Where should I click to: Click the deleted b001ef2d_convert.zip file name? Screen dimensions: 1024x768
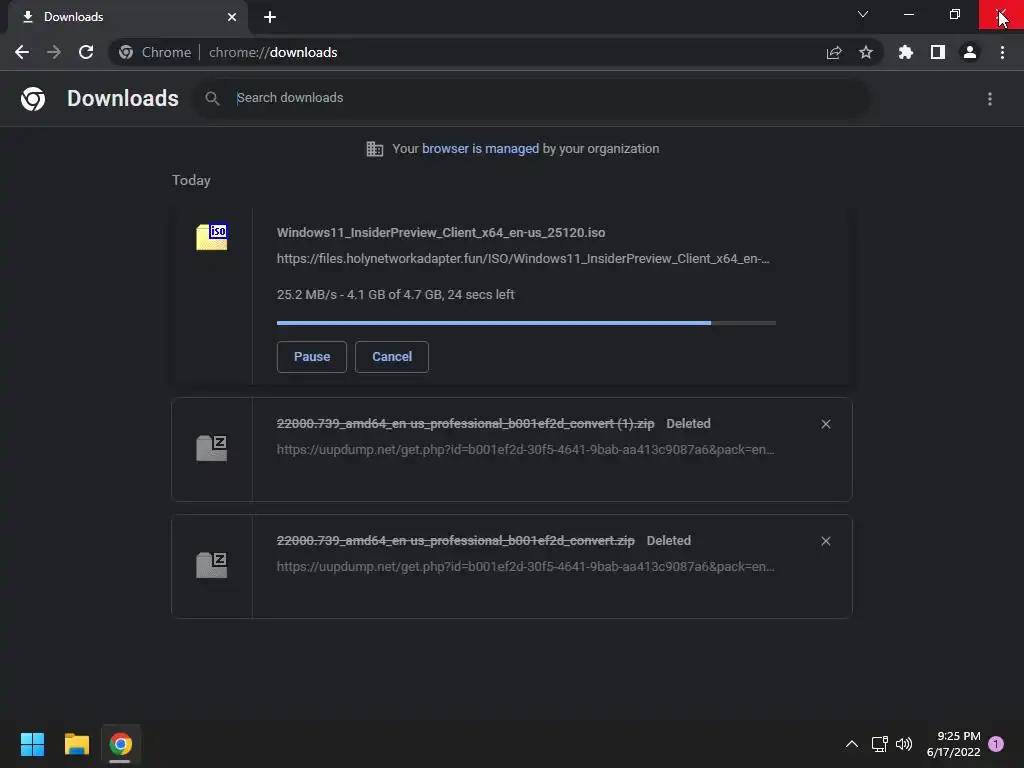(456, 541)
